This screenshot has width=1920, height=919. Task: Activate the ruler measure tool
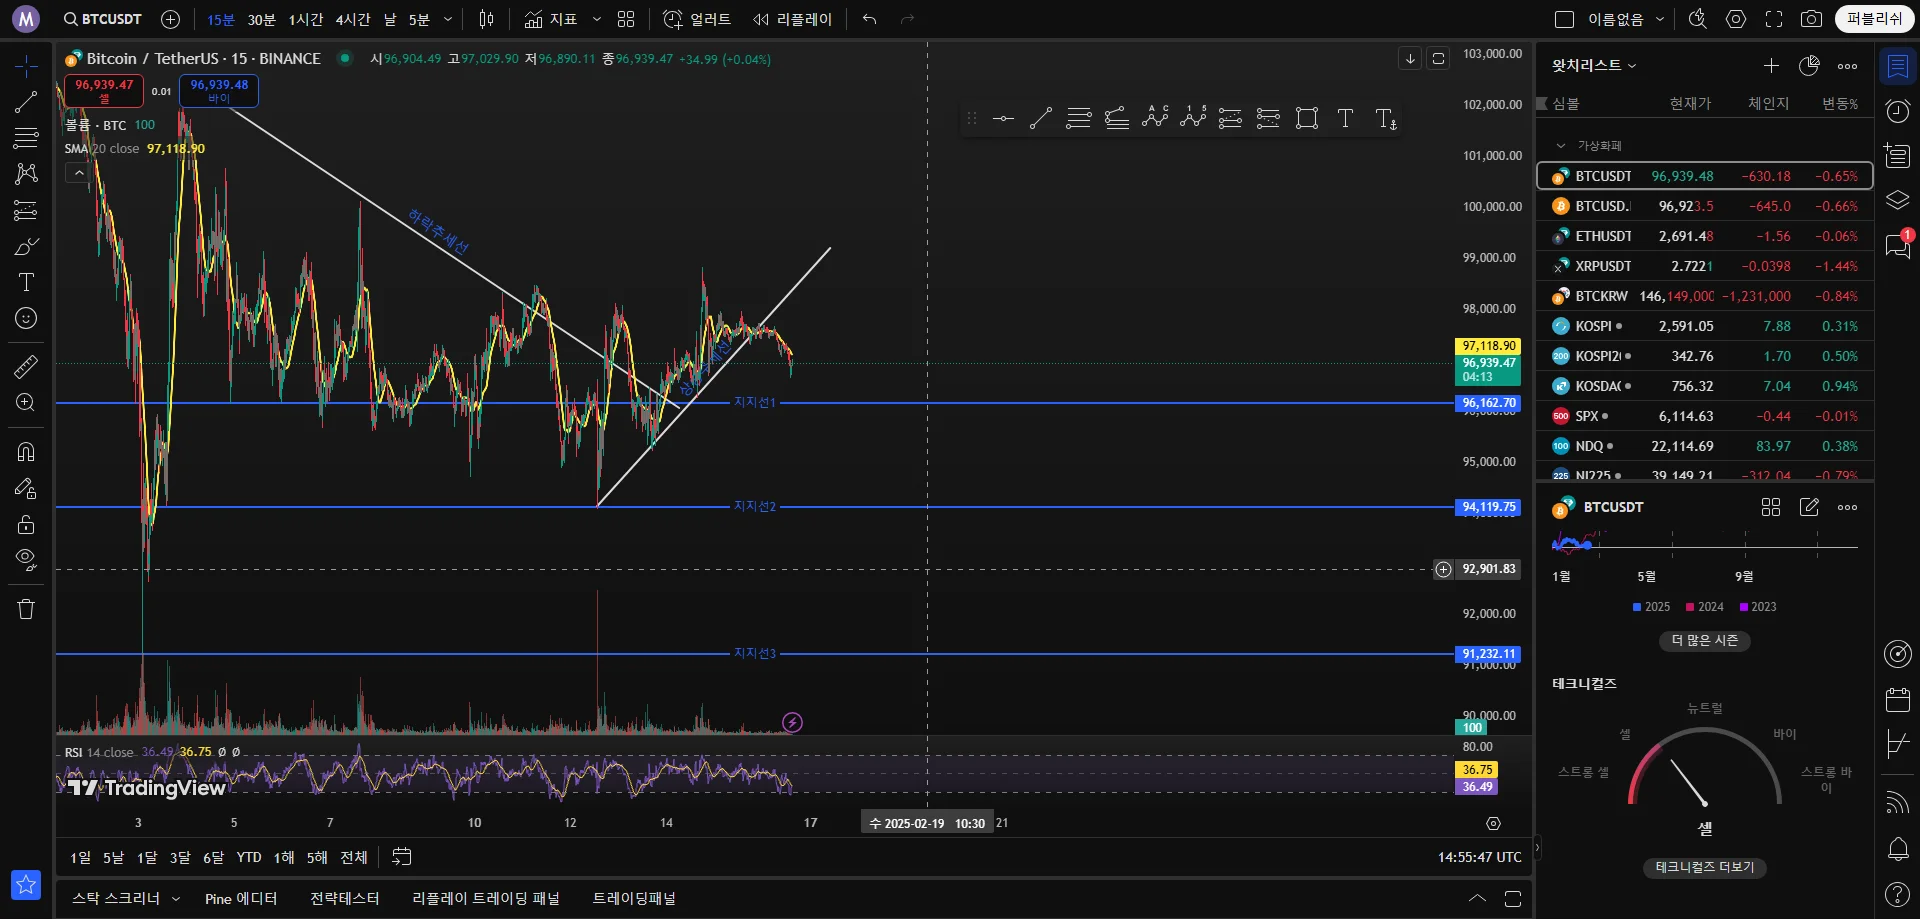point(26,366)
